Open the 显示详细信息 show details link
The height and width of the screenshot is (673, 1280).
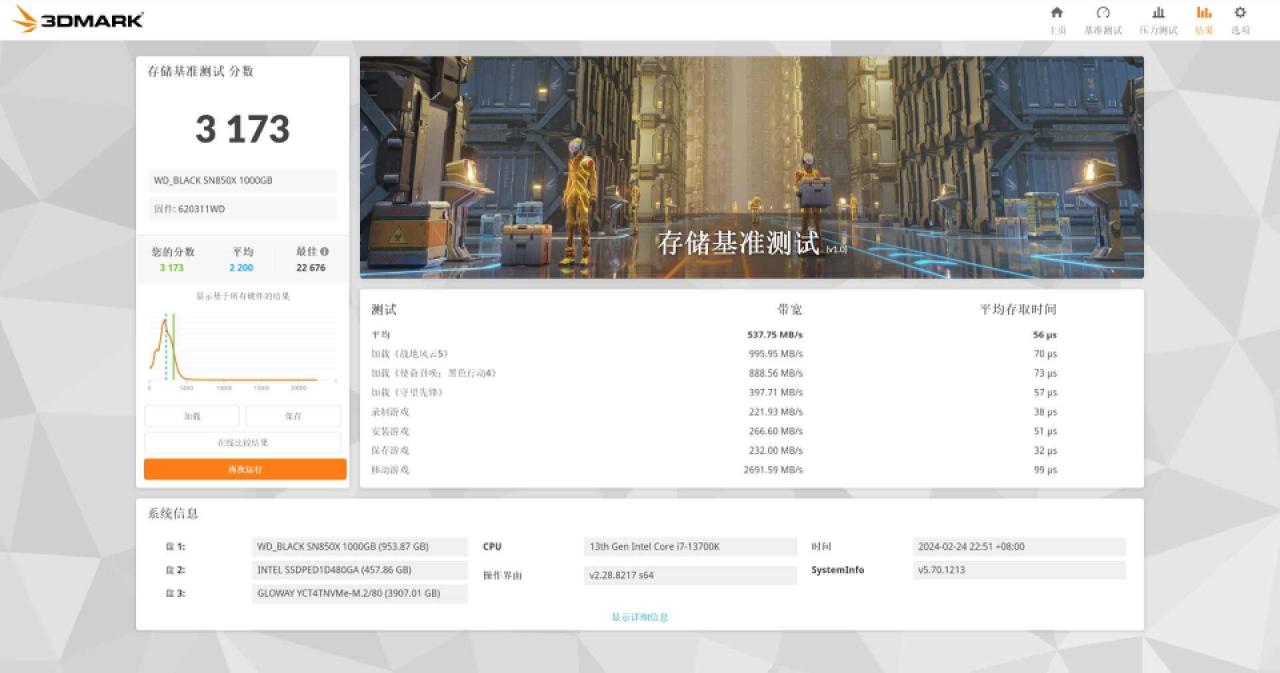click(x=640, y=617)
